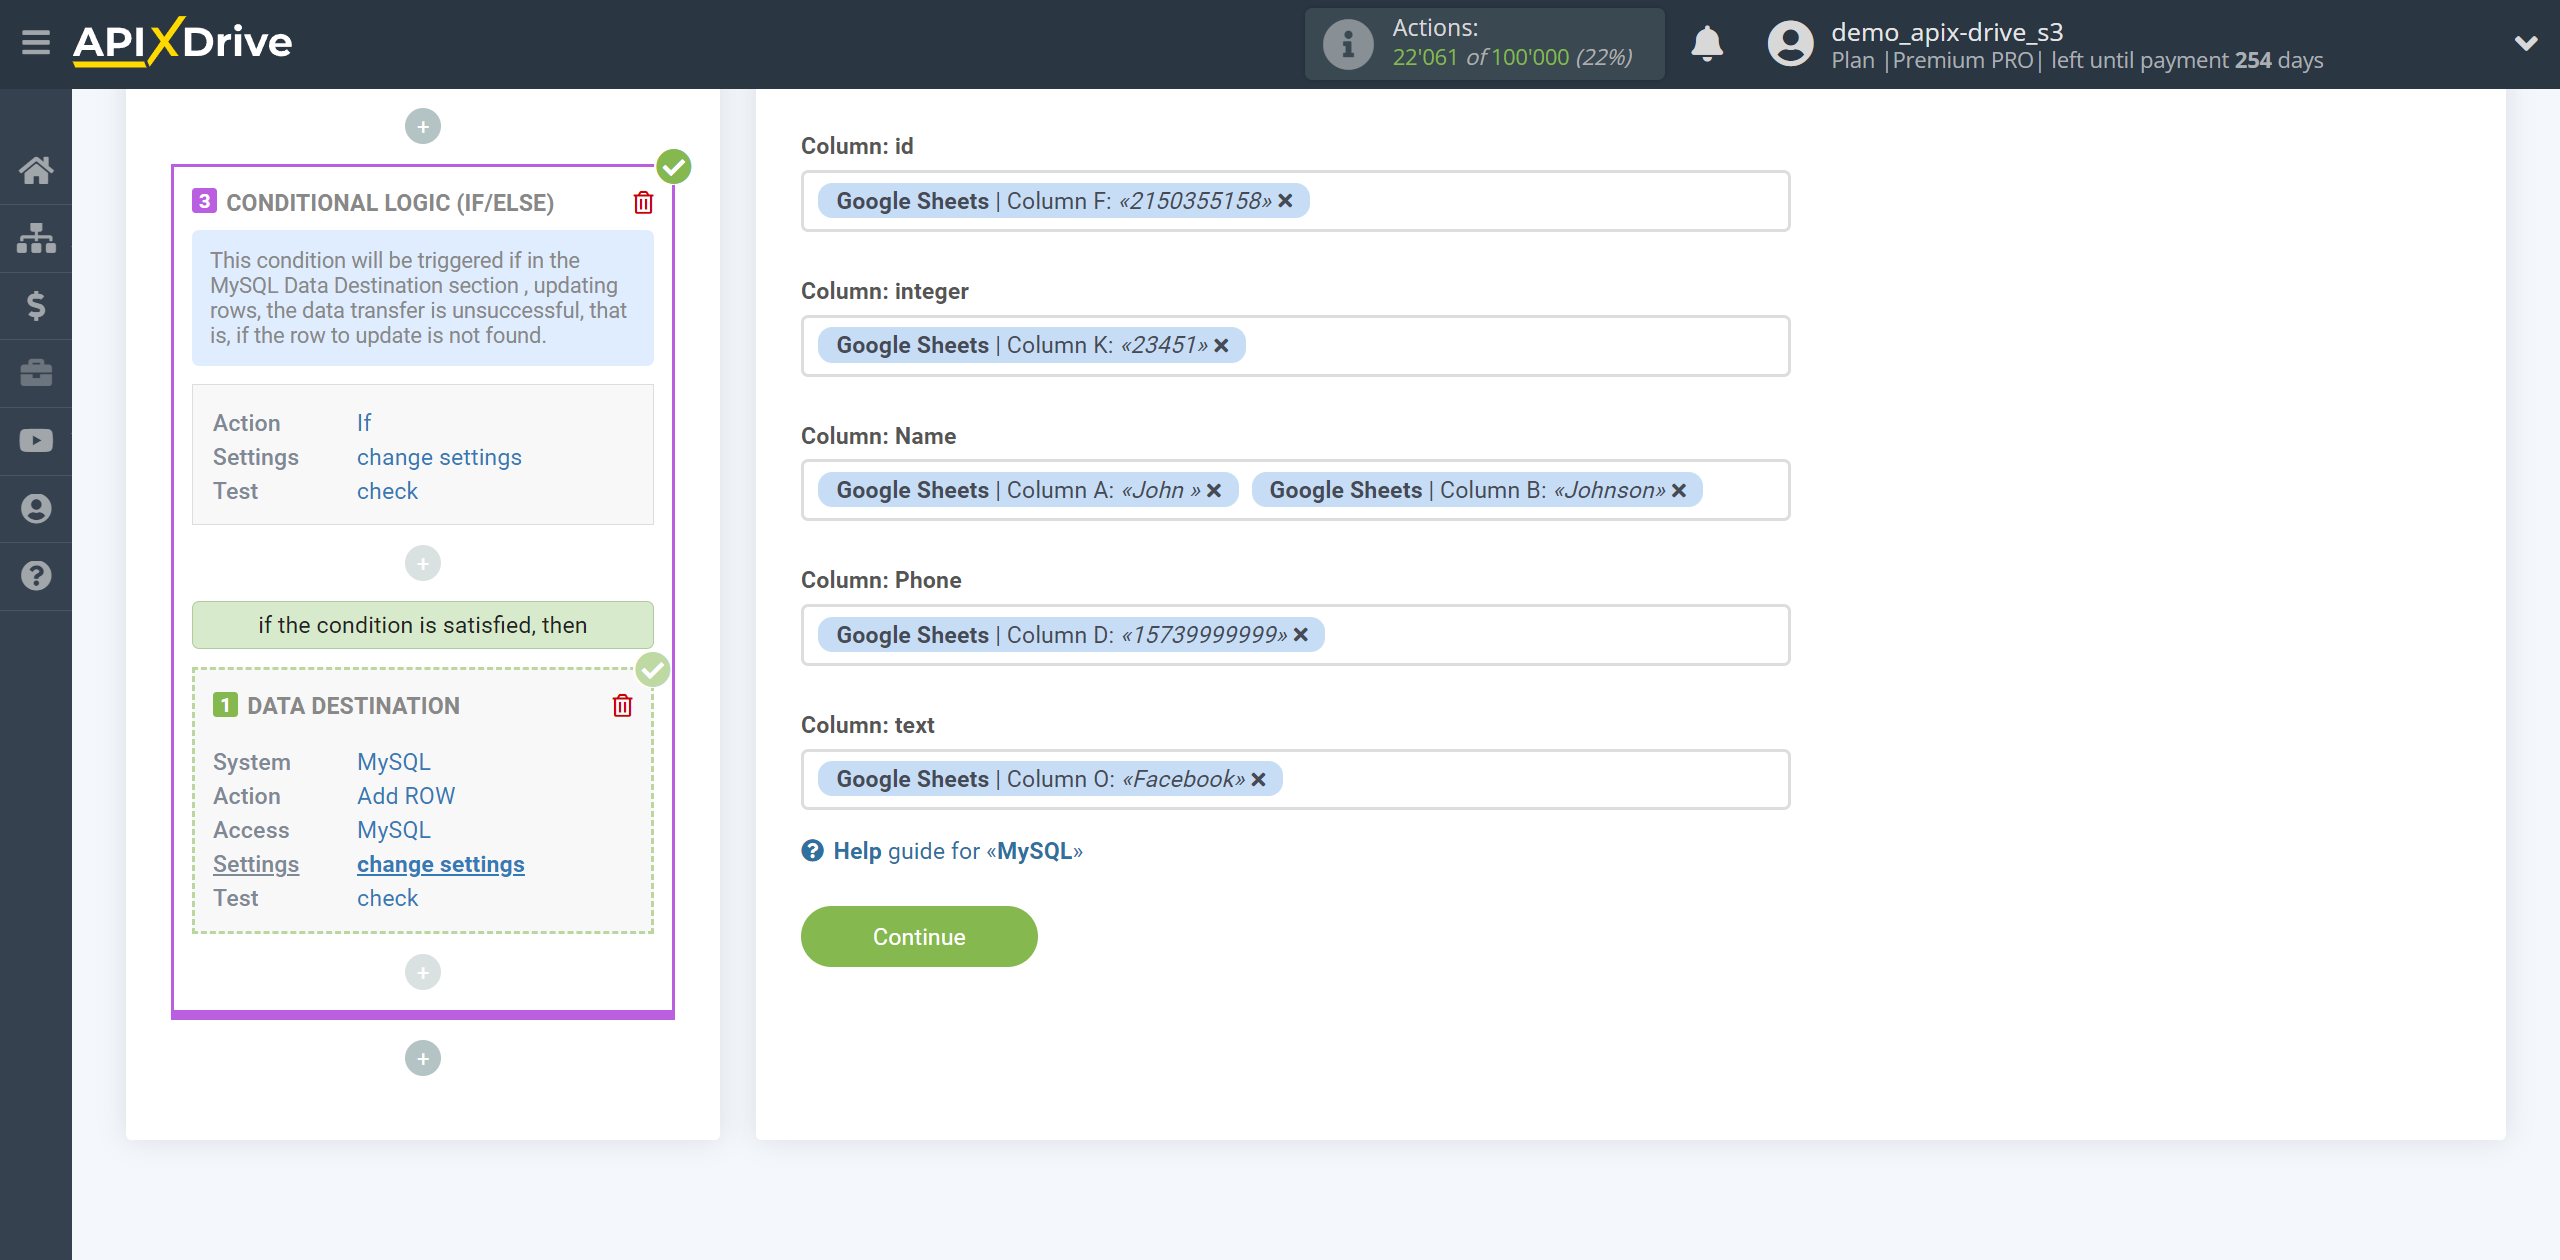Remove Column F tag from id field
This screenshot has width=2560, height=1260.
1286,201
